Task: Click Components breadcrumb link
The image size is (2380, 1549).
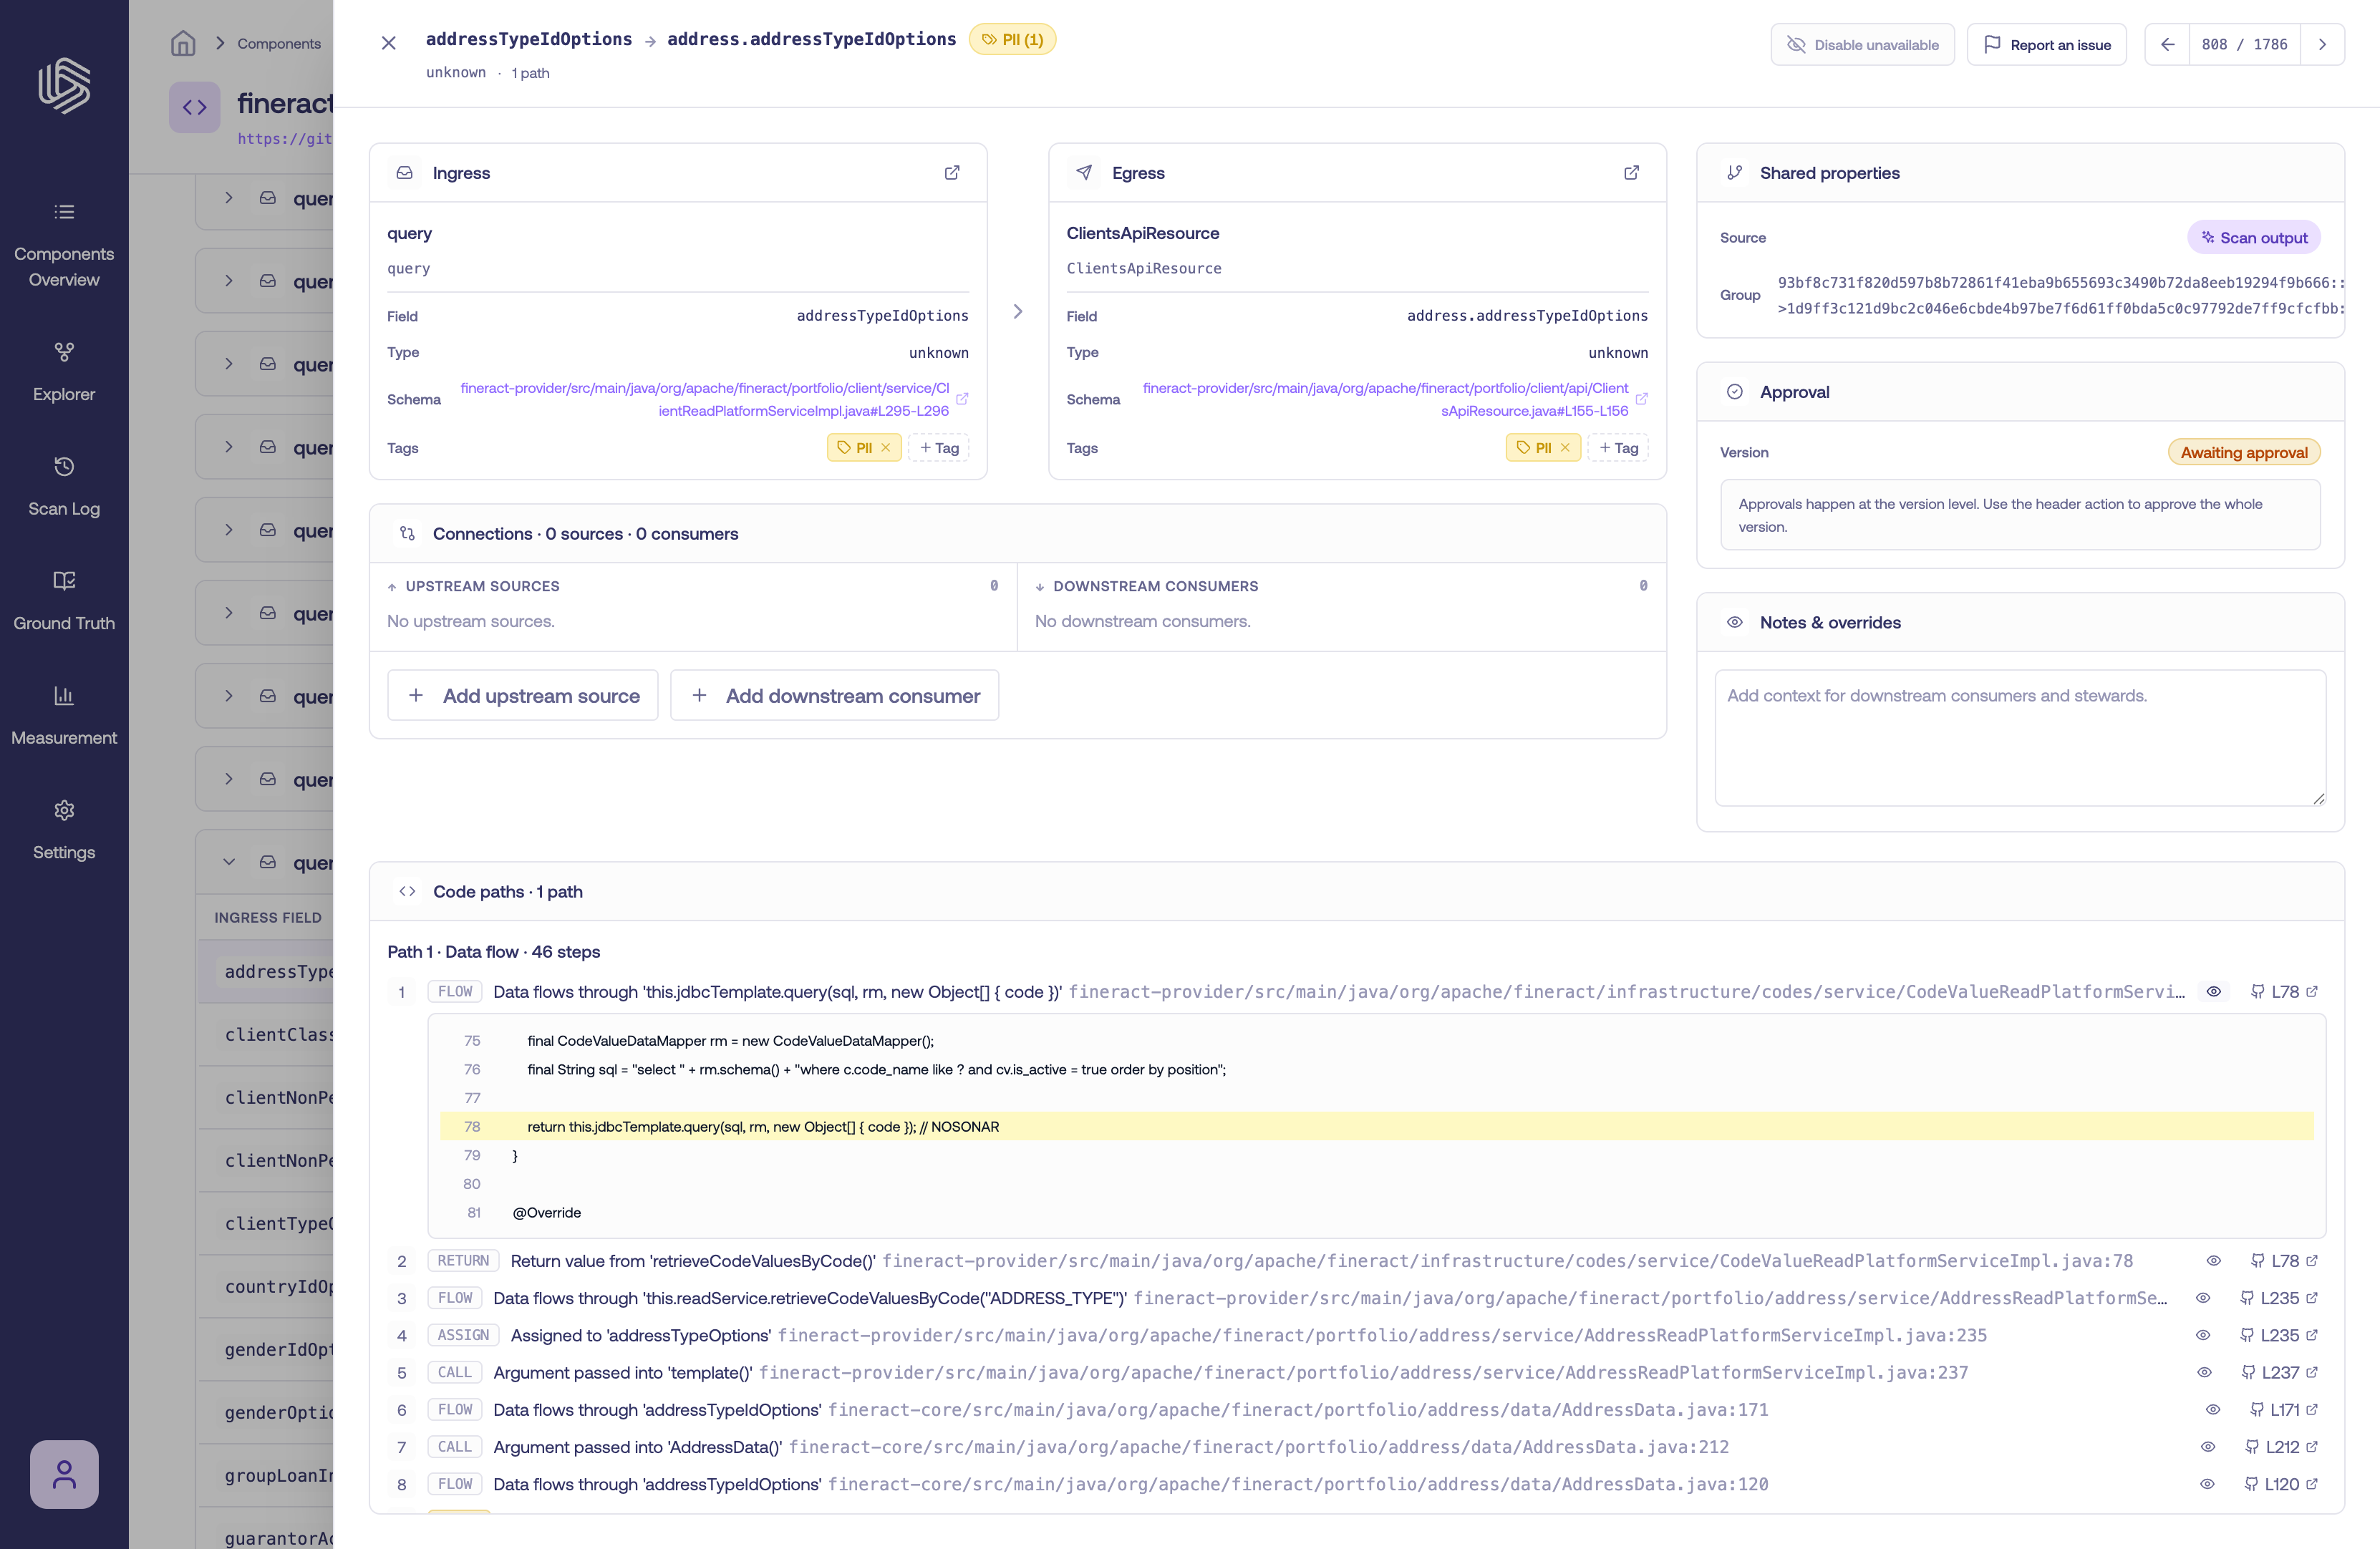Action: pos(279,43)
